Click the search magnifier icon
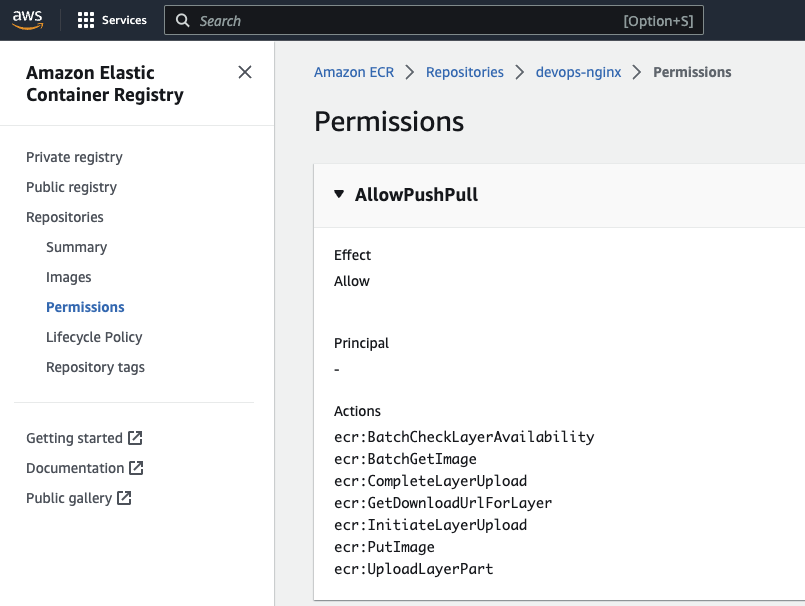The image size is (805, 606). pos(182,20)
